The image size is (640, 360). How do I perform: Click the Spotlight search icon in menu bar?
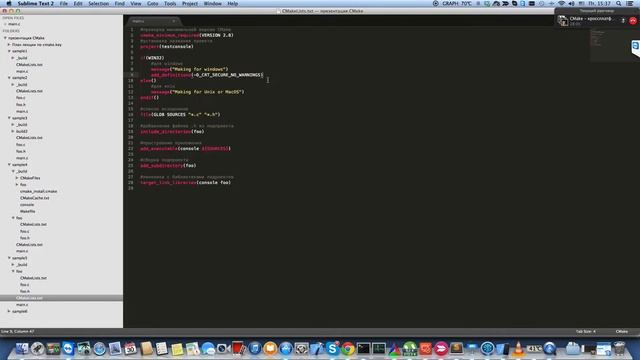[x=619, y=3]
